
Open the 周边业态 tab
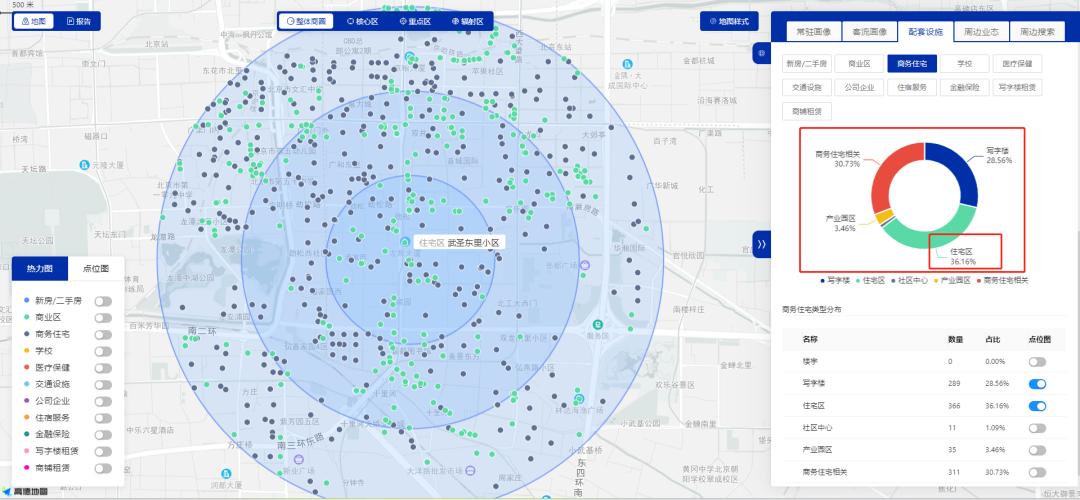click(x=982, y=32)
